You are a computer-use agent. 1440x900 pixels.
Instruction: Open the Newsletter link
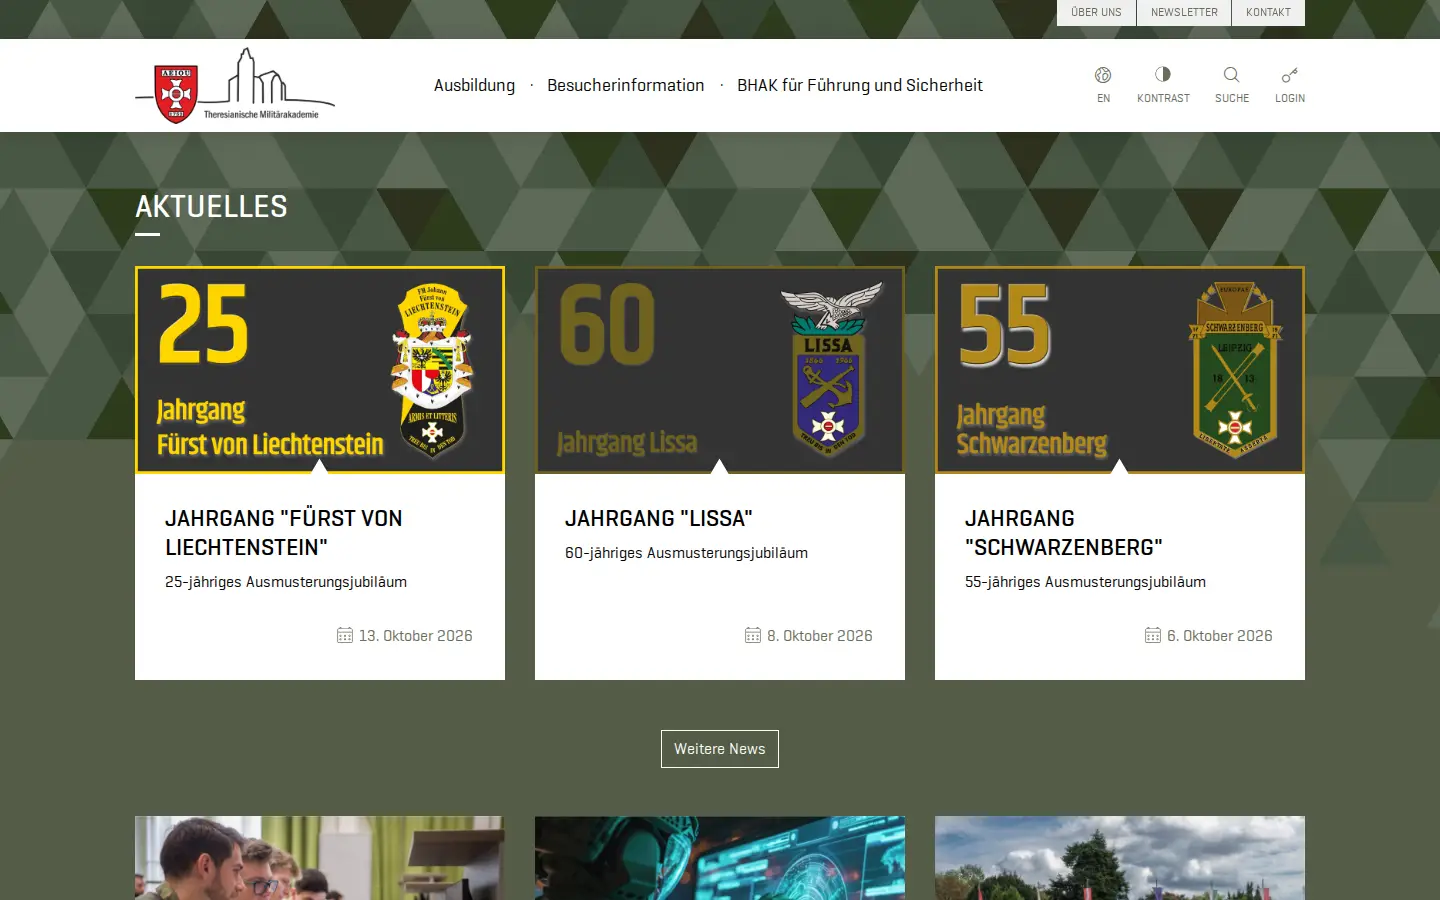(x=1184, y=12)
